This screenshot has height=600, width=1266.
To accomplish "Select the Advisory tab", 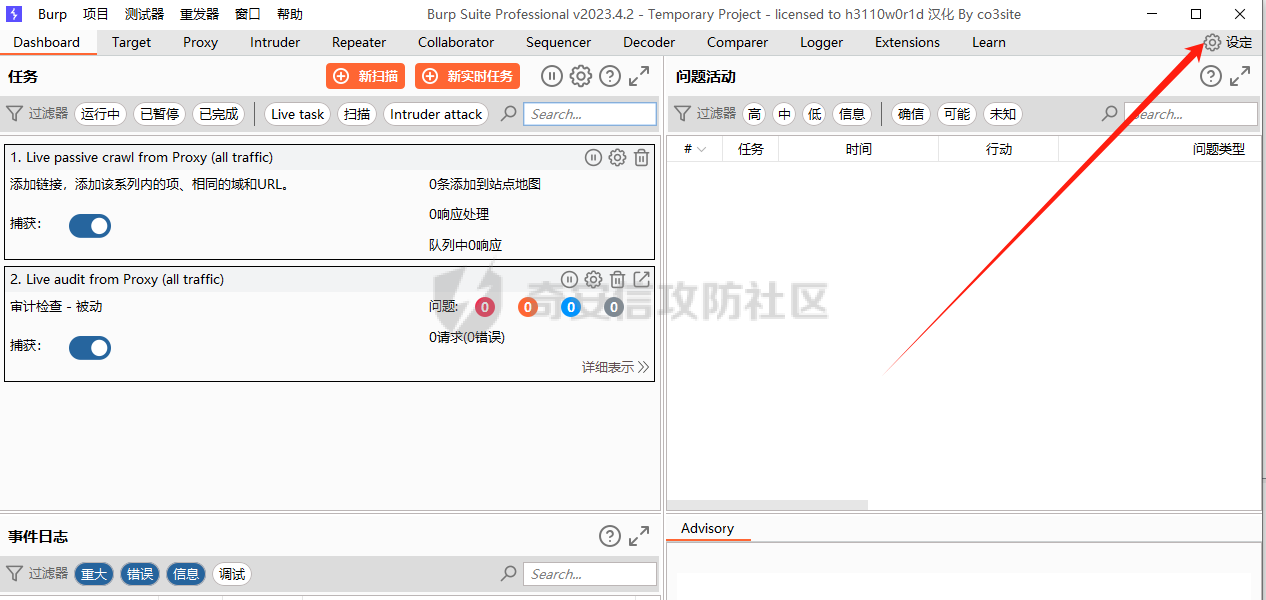I will coord(707,528).
